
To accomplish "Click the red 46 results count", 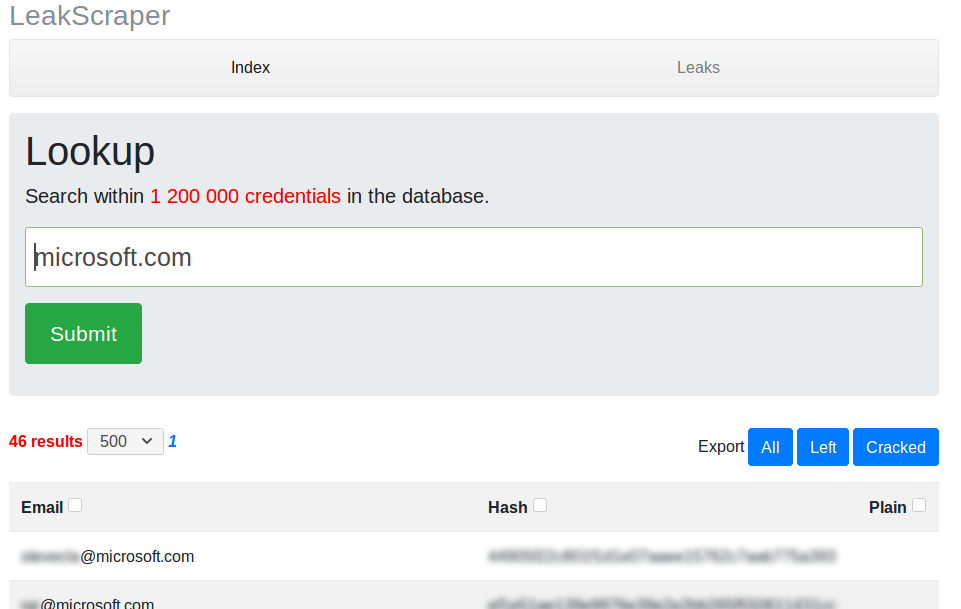I will click(x=45, y=441).
